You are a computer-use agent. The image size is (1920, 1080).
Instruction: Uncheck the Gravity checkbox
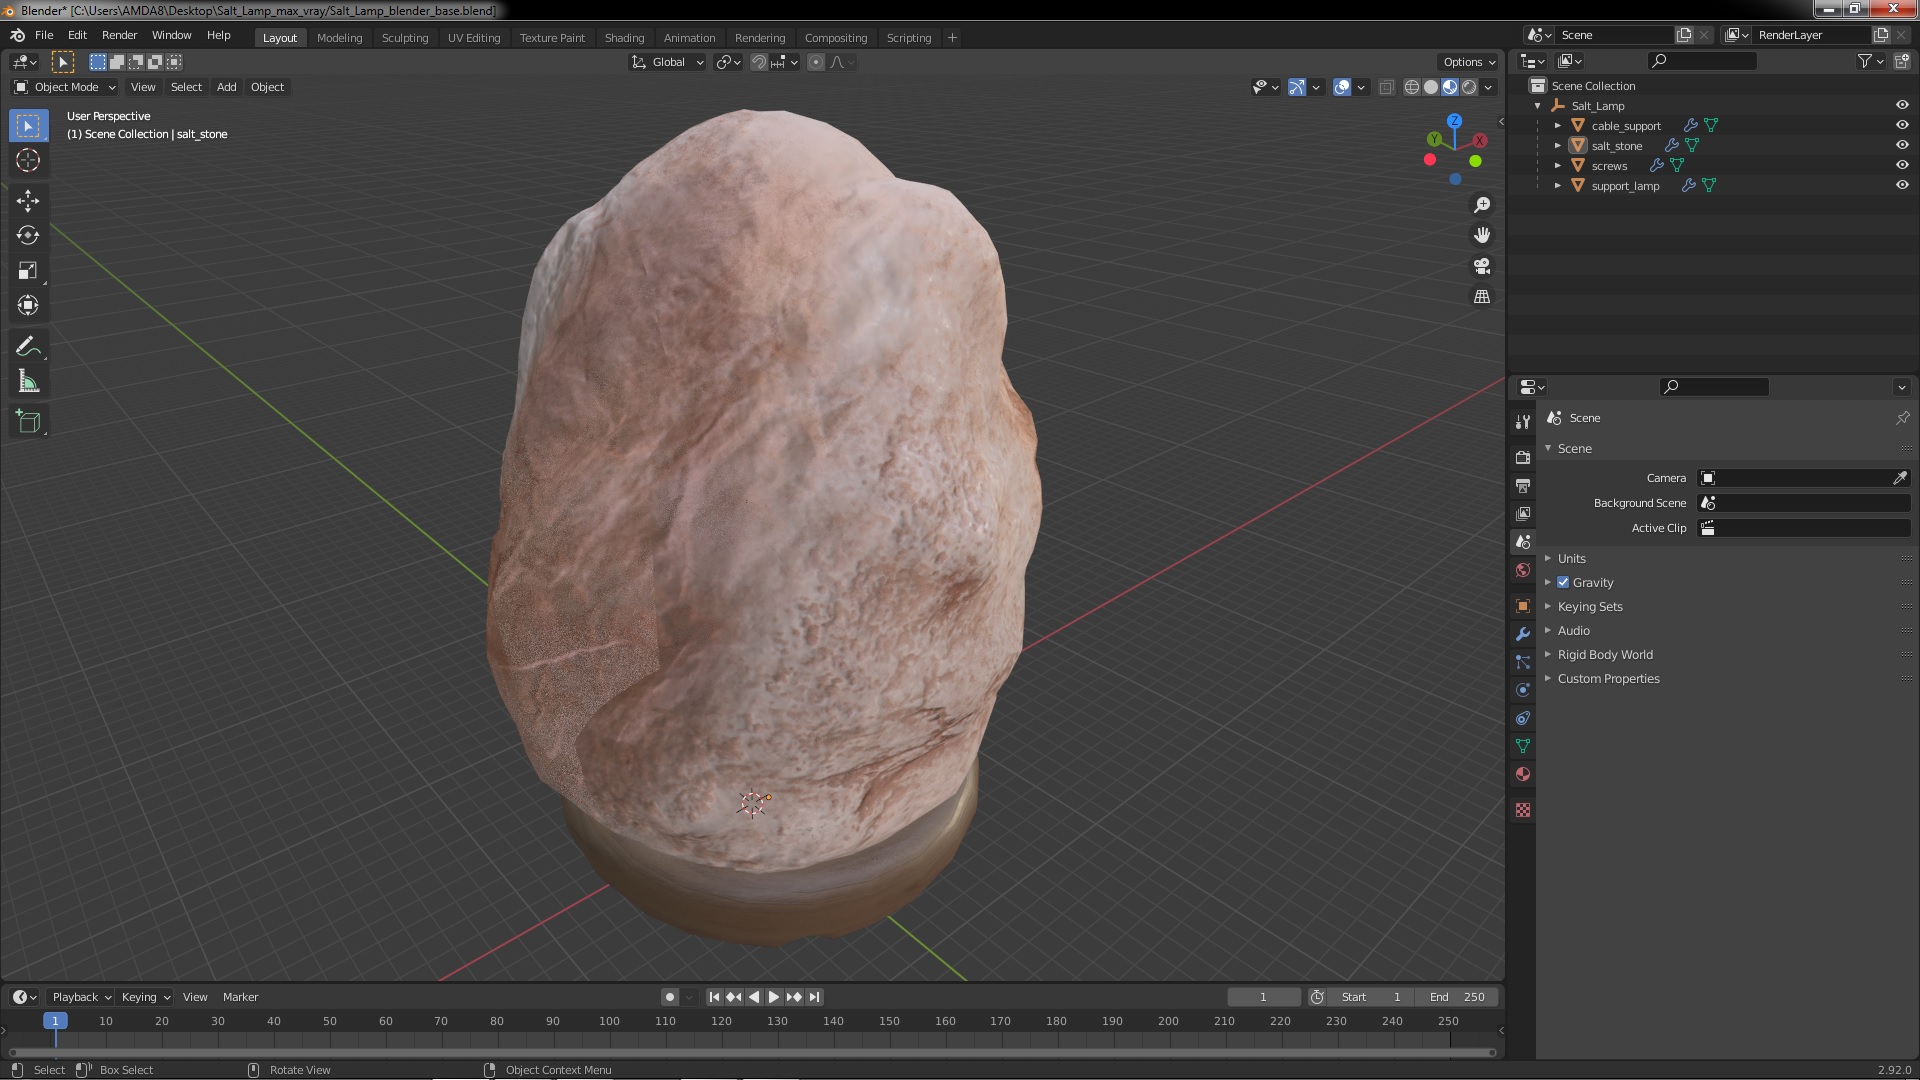(x=1563, y=582)
